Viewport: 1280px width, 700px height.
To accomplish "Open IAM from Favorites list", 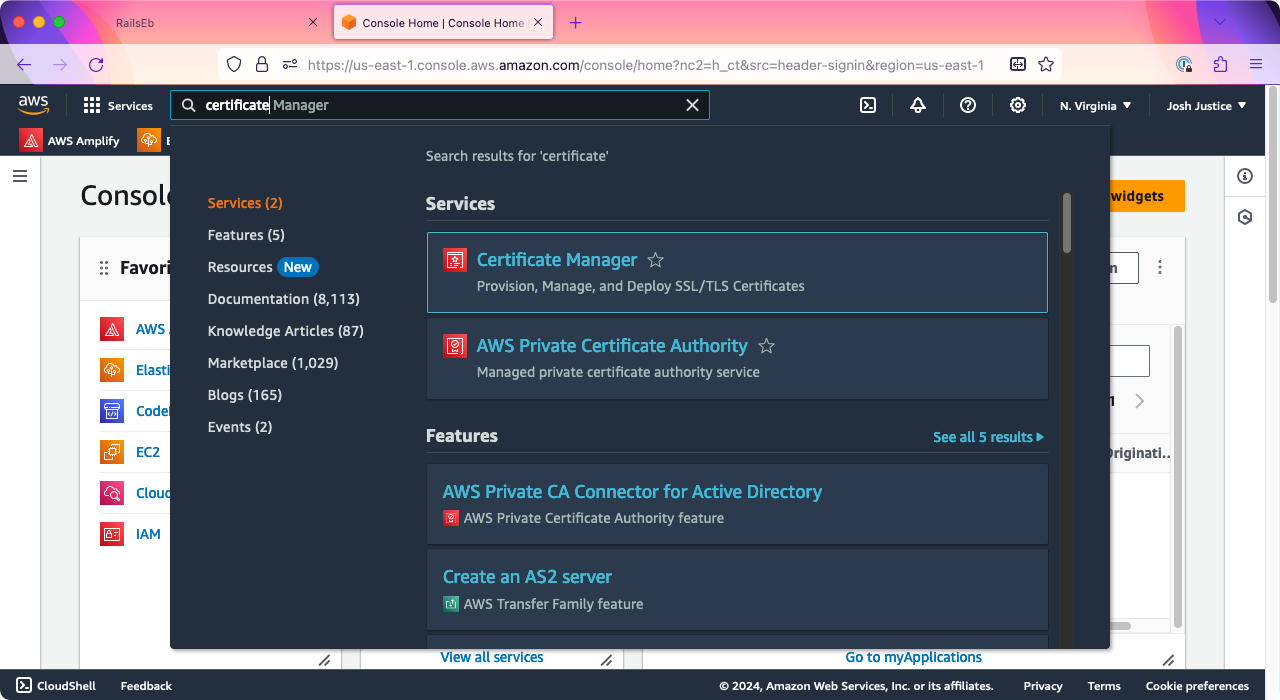I will tap(148, 534).
